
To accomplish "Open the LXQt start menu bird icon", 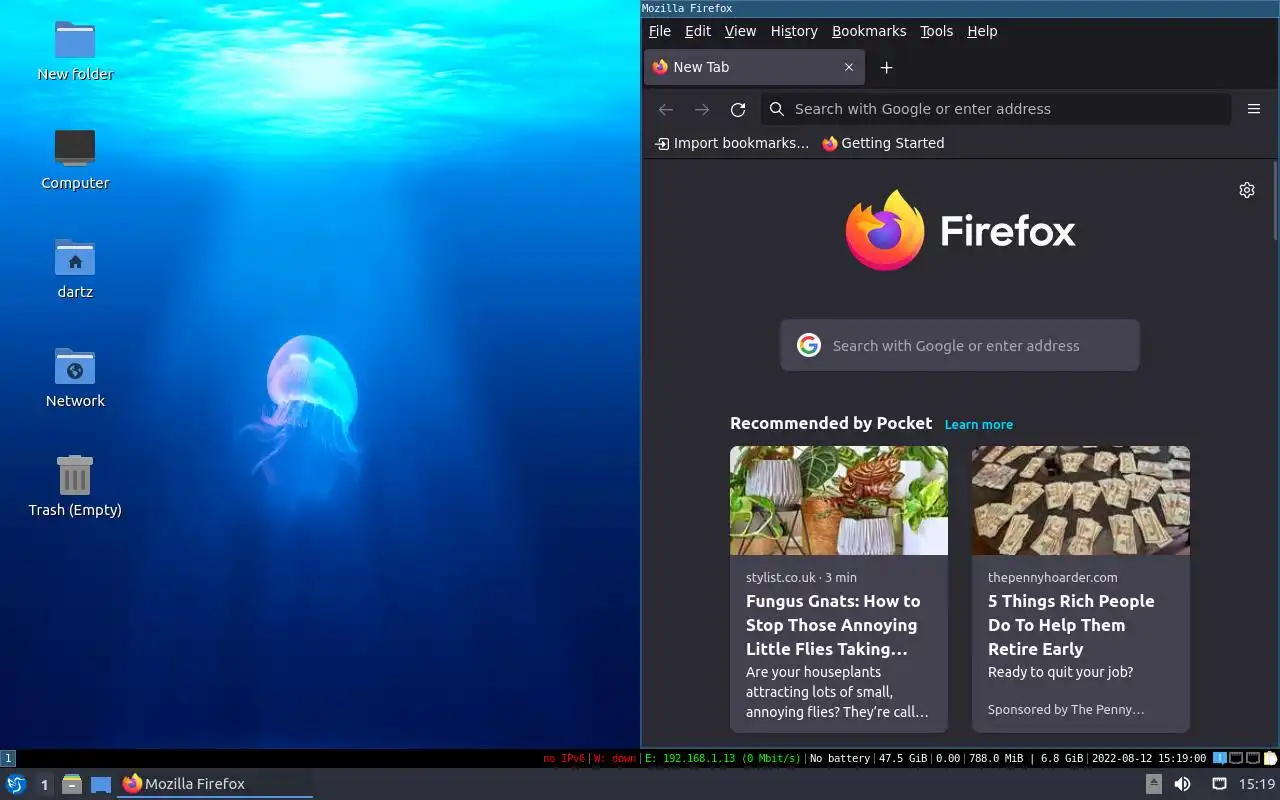I will click(x=16, y=784).
